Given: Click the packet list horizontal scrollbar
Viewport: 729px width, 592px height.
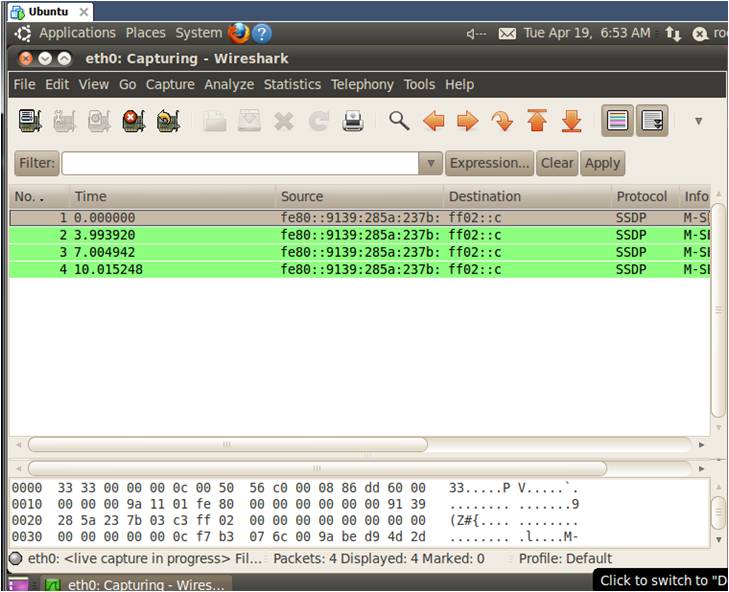Looking at the screenshot, I should coord(228,445).
